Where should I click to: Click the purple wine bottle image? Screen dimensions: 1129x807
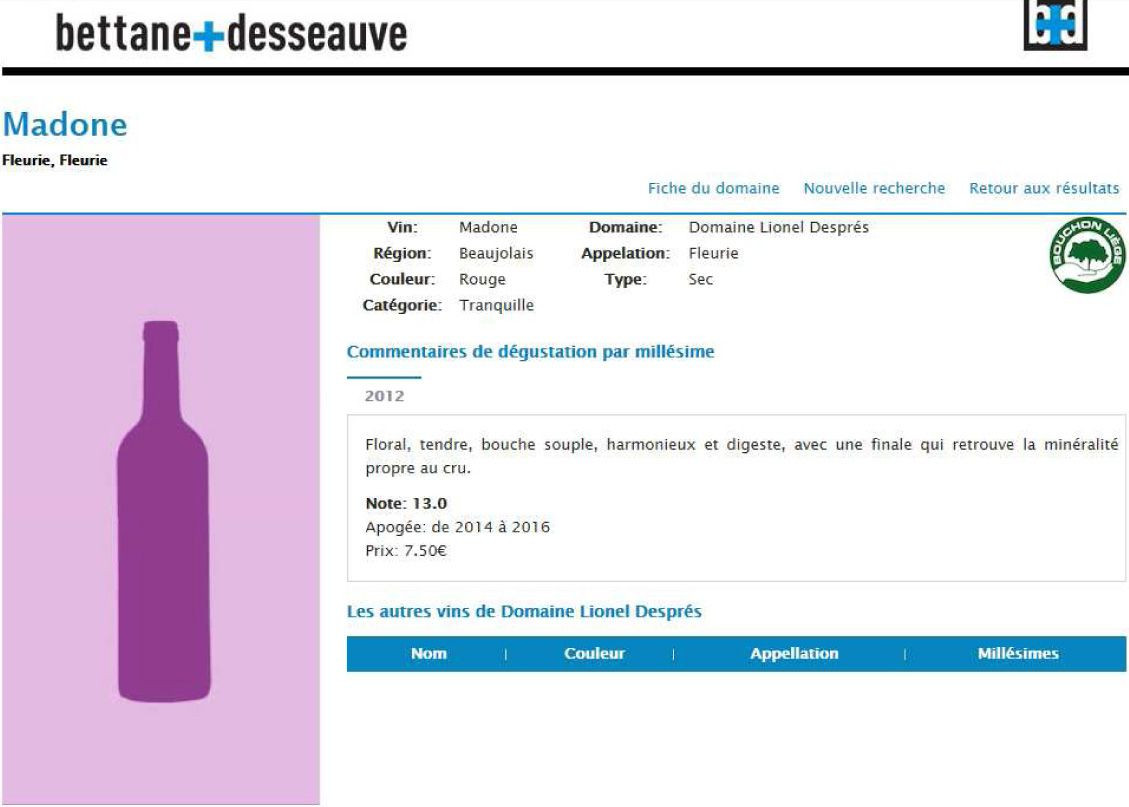click(163, 511)
